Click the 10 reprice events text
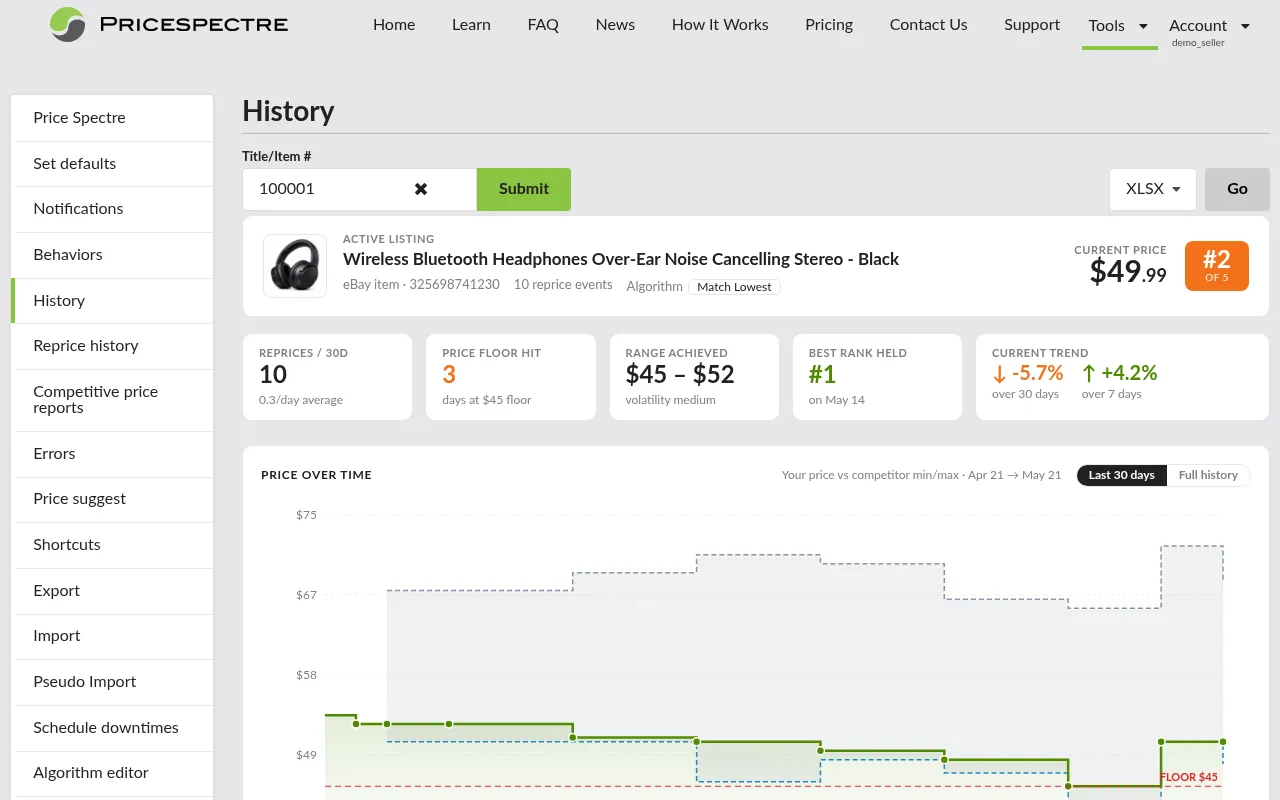Viewport: 1280px width, 800px height. pyautogui.click(x=563, y=285)
